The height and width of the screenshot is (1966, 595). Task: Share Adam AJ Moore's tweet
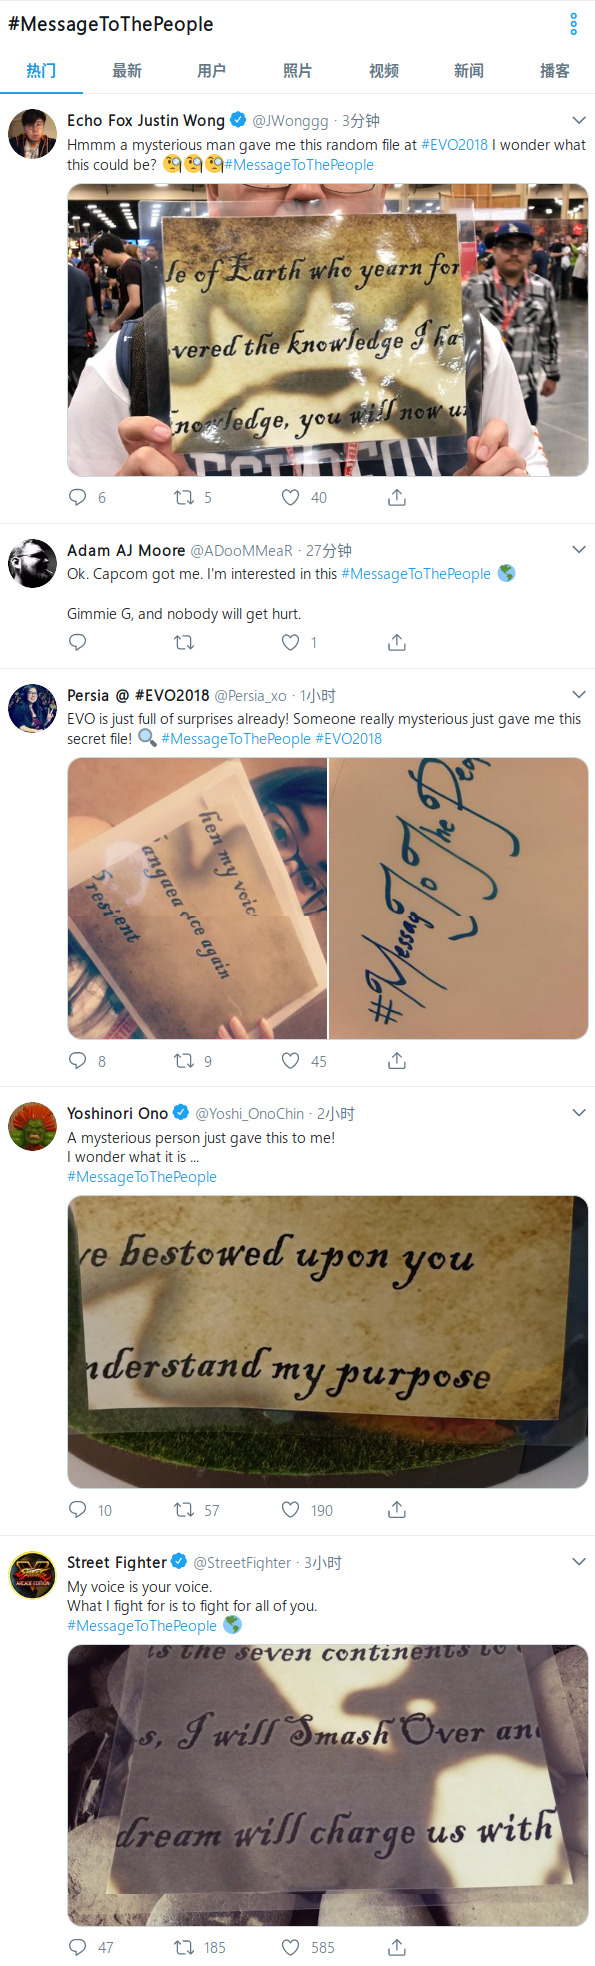tap(397, 642)
